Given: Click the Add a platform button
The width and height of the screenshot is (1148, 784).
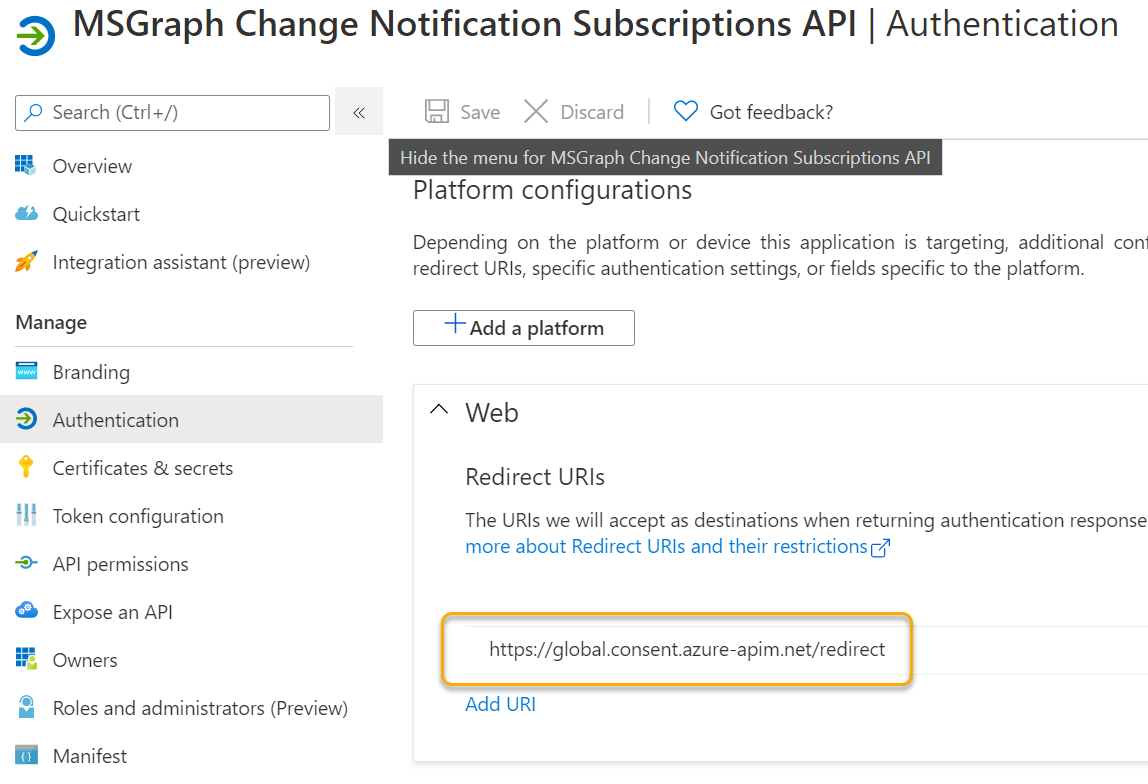Looking at the screenshot, I should (523, 328).
